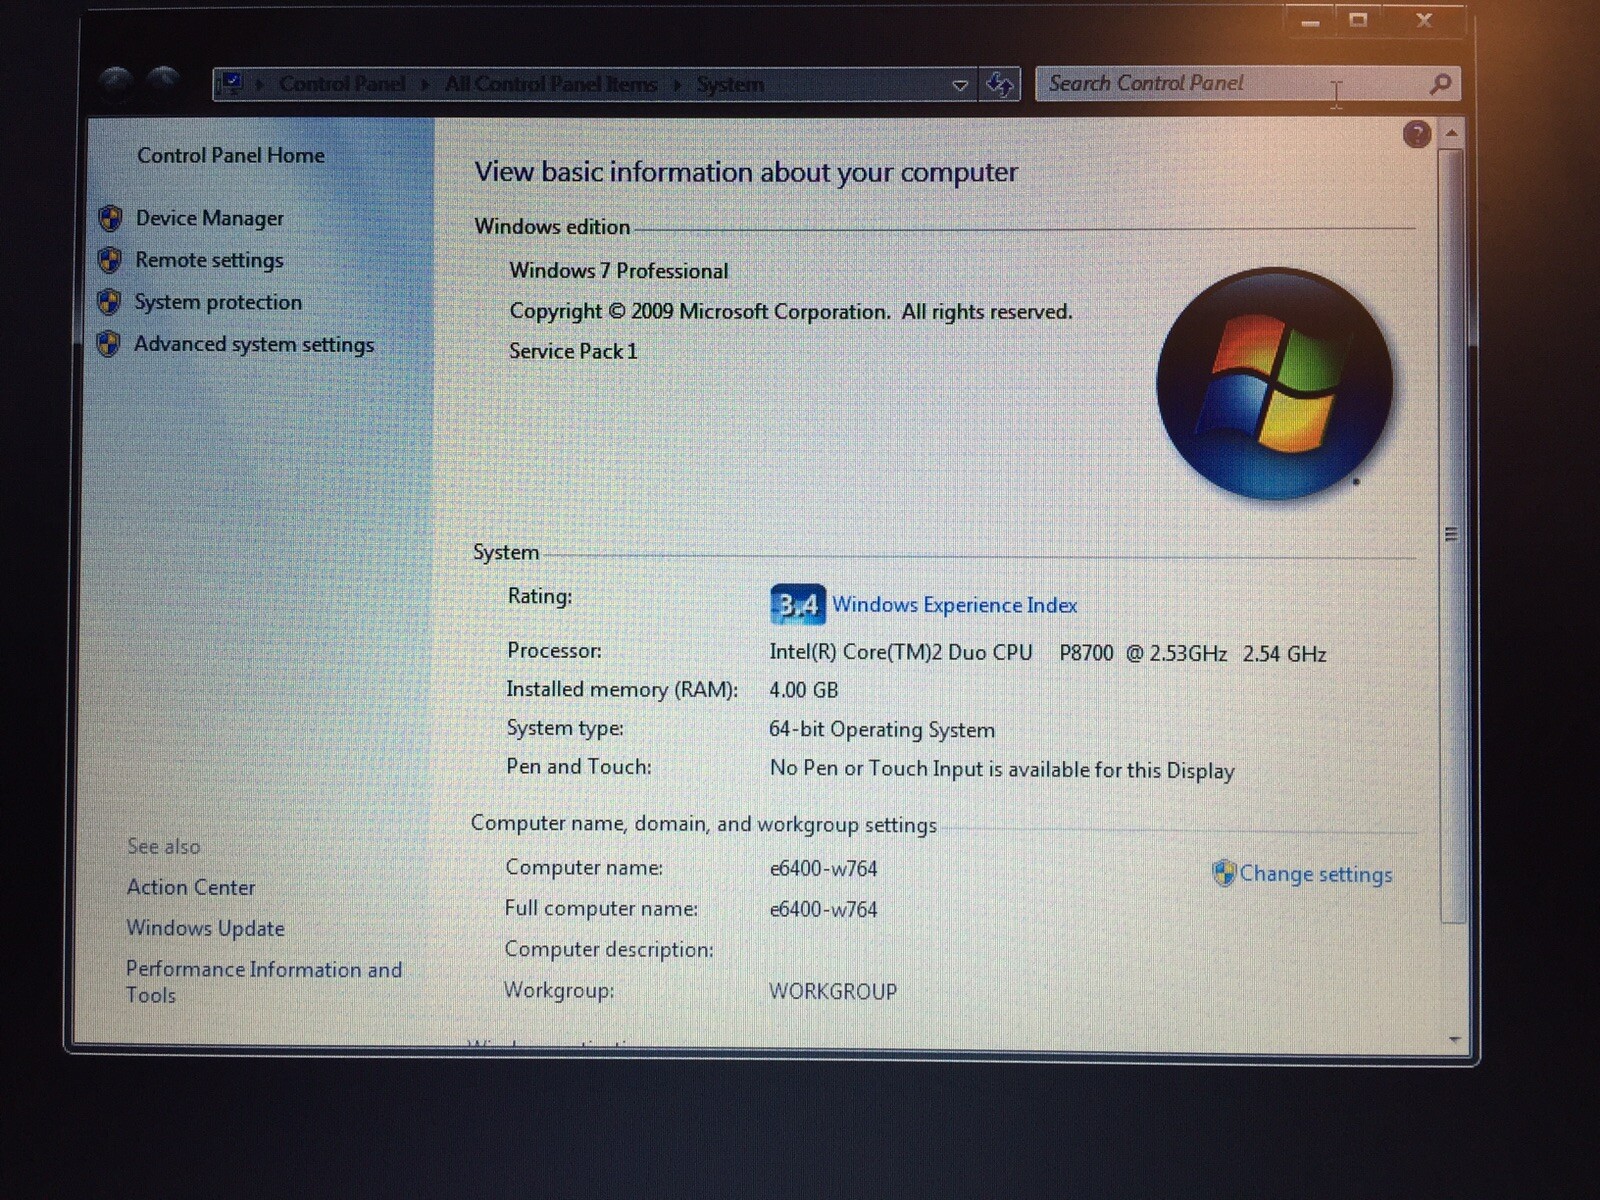Click the 3.4 rating badge
The height and width of the screenshot is (1200, 1600).
pyautogui.click(x=797, y=604)
